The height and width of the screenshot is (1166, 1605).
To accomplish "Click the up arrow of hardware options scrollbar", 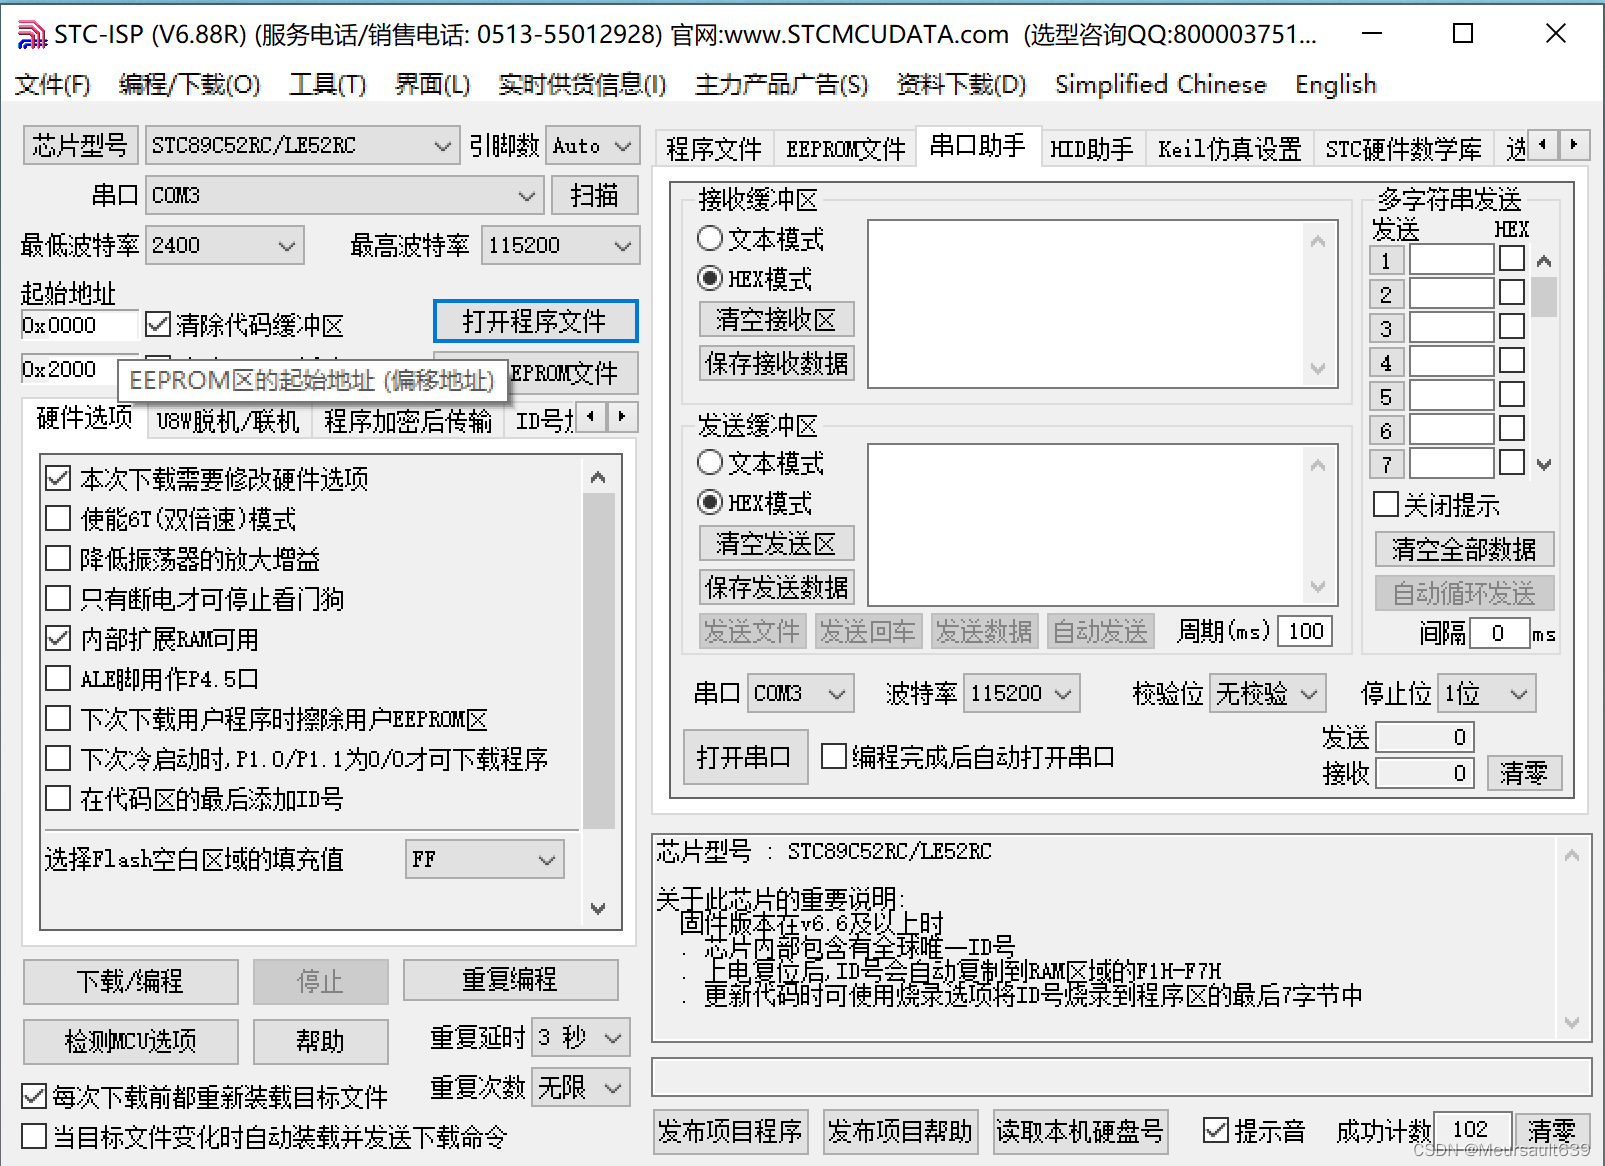I will 598,477.
